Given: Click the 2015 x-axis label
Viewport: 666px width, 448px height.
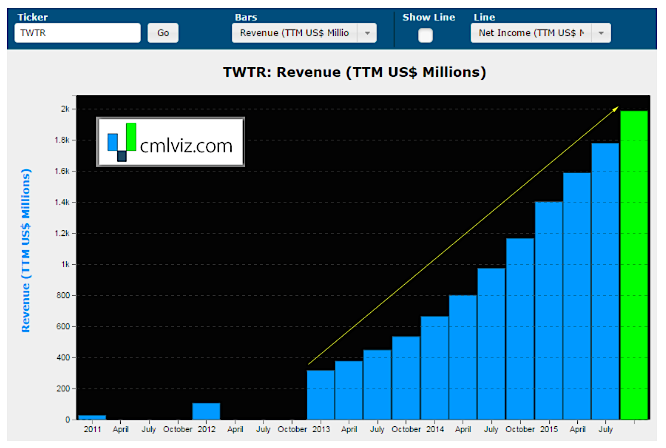Looking at the screenshot, I should click(549, 429).
